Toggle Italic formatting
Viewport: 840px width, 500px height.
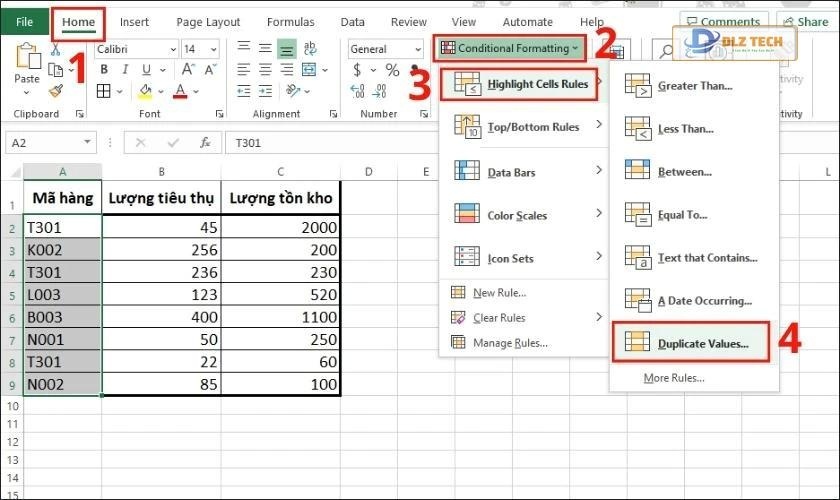tap(124, 70)
